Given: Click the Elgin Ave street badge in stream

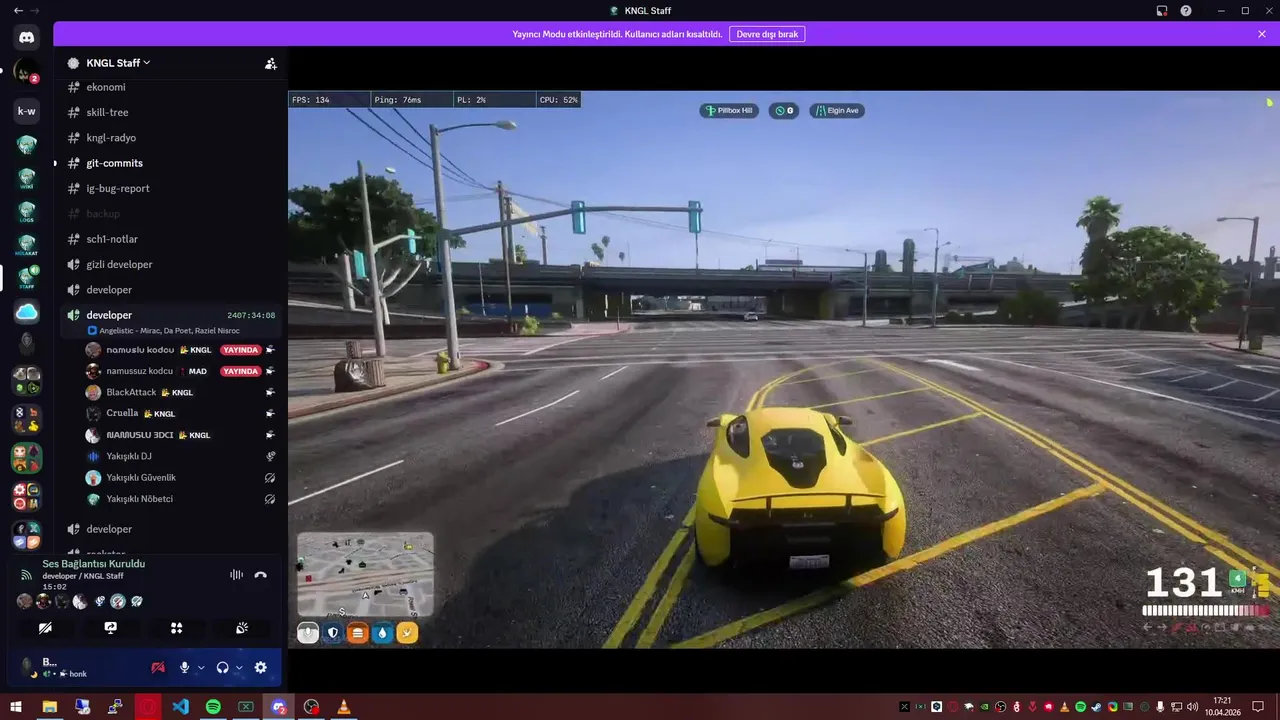Looking at the screenshot, I should point(837,111).
